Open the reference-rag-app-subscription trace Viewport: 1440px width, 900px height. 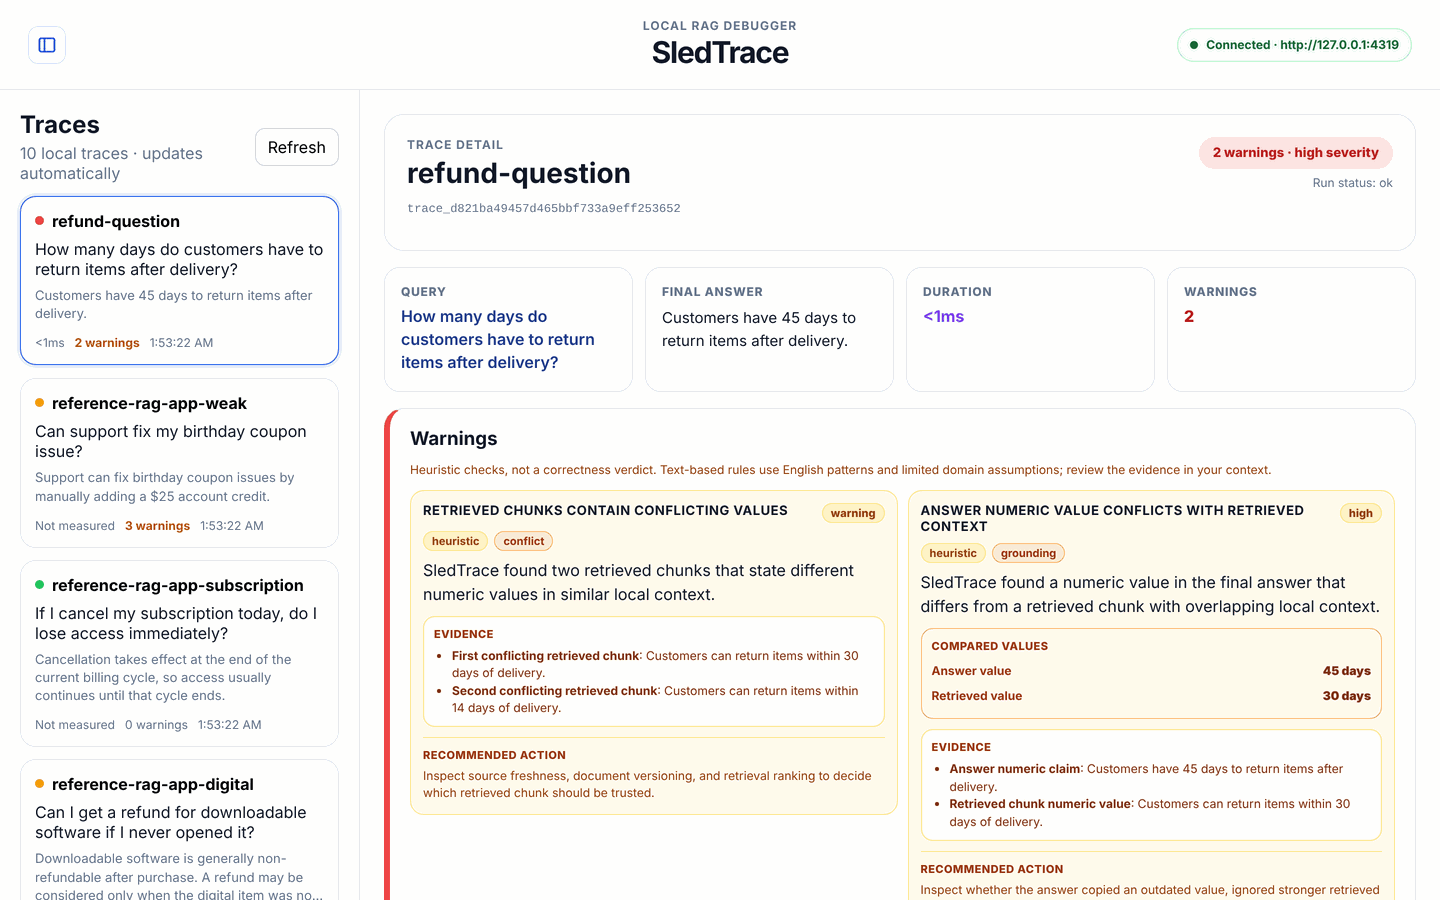(180, 654)
